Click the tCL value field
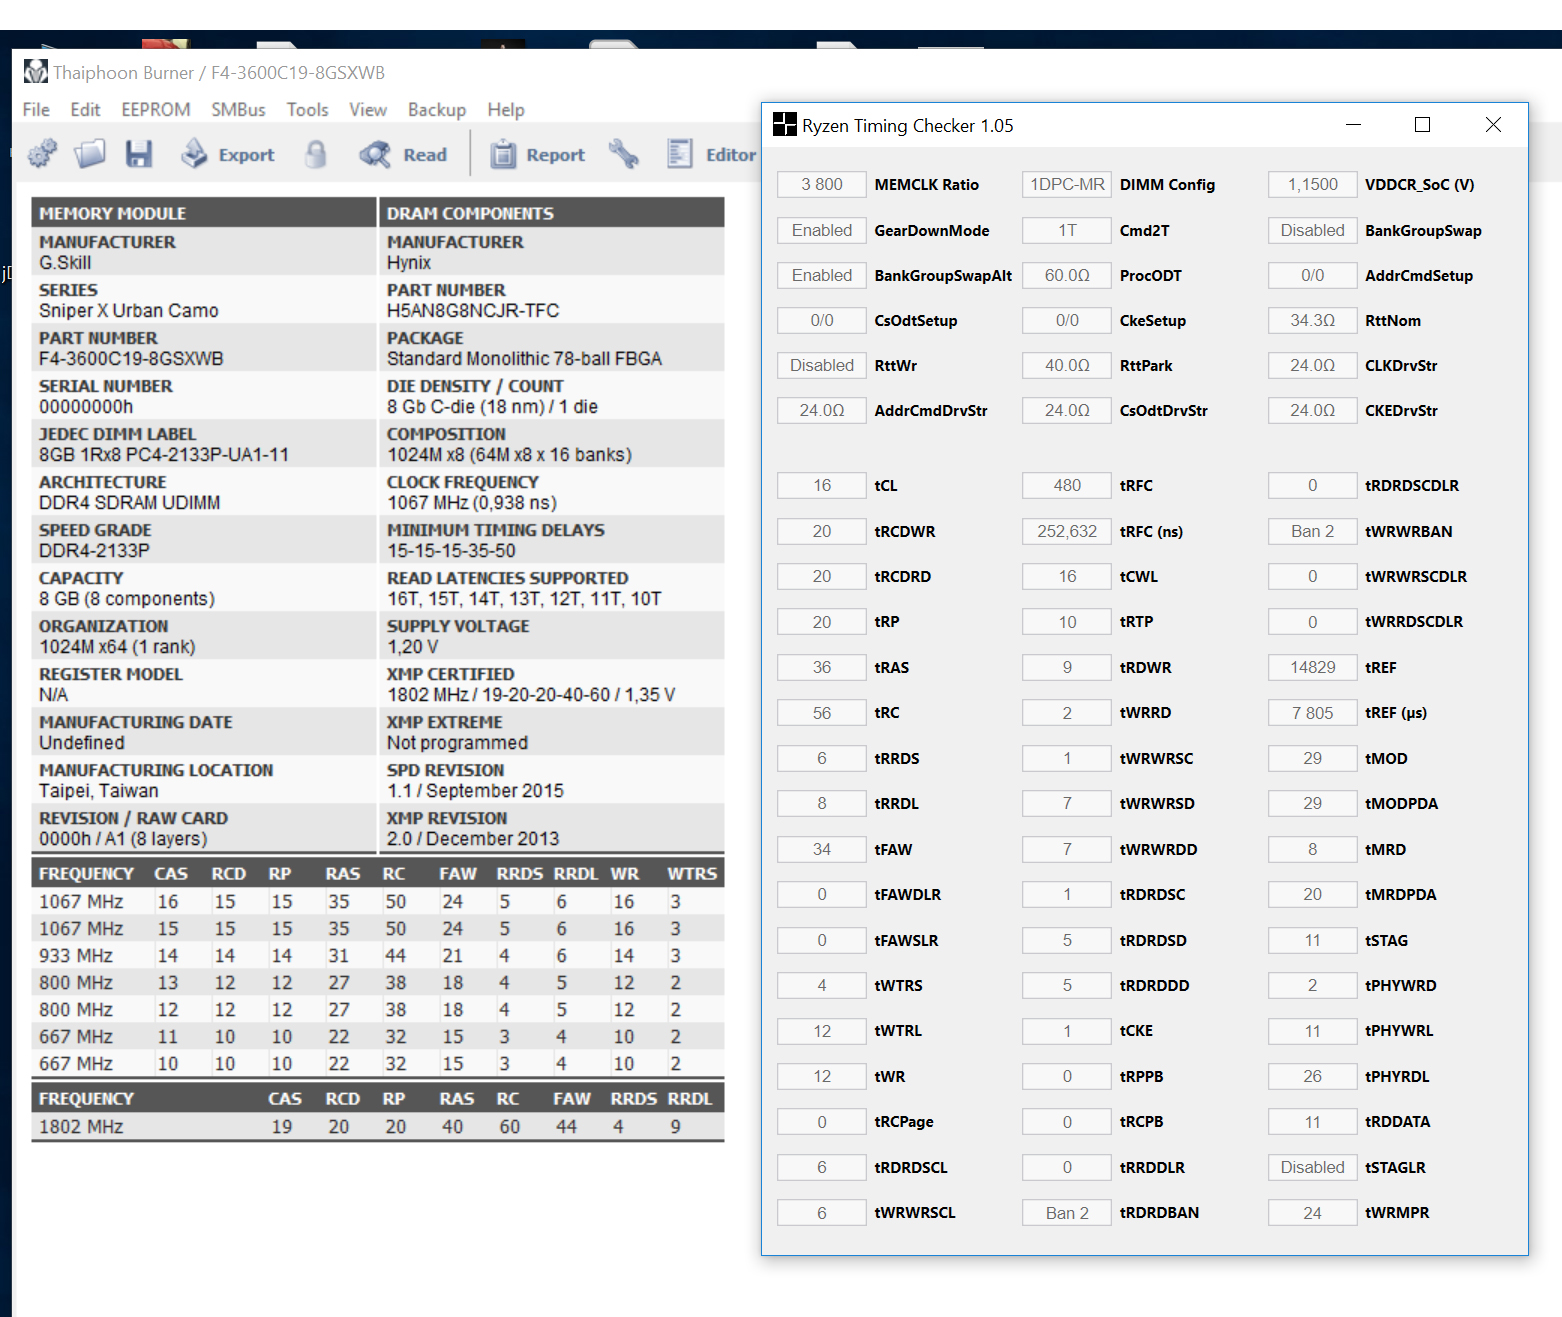The width and height of the screenshot is (1562, 1317). (822, 485)
